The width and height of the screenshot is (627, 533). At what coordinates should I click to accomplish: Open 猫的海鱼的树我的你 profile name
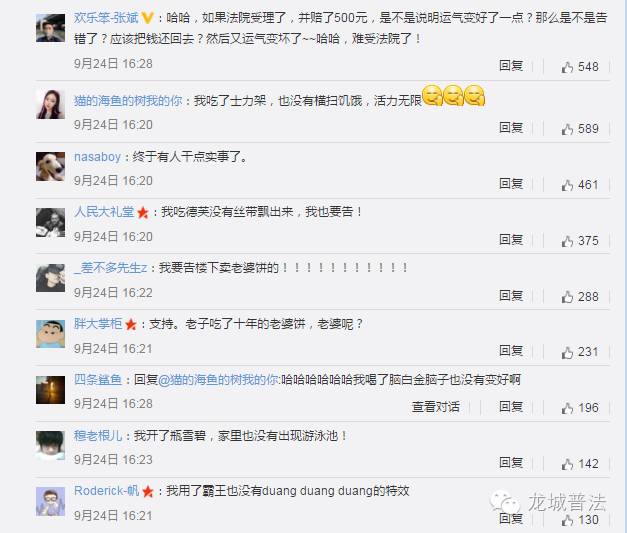tap(128, 101)
